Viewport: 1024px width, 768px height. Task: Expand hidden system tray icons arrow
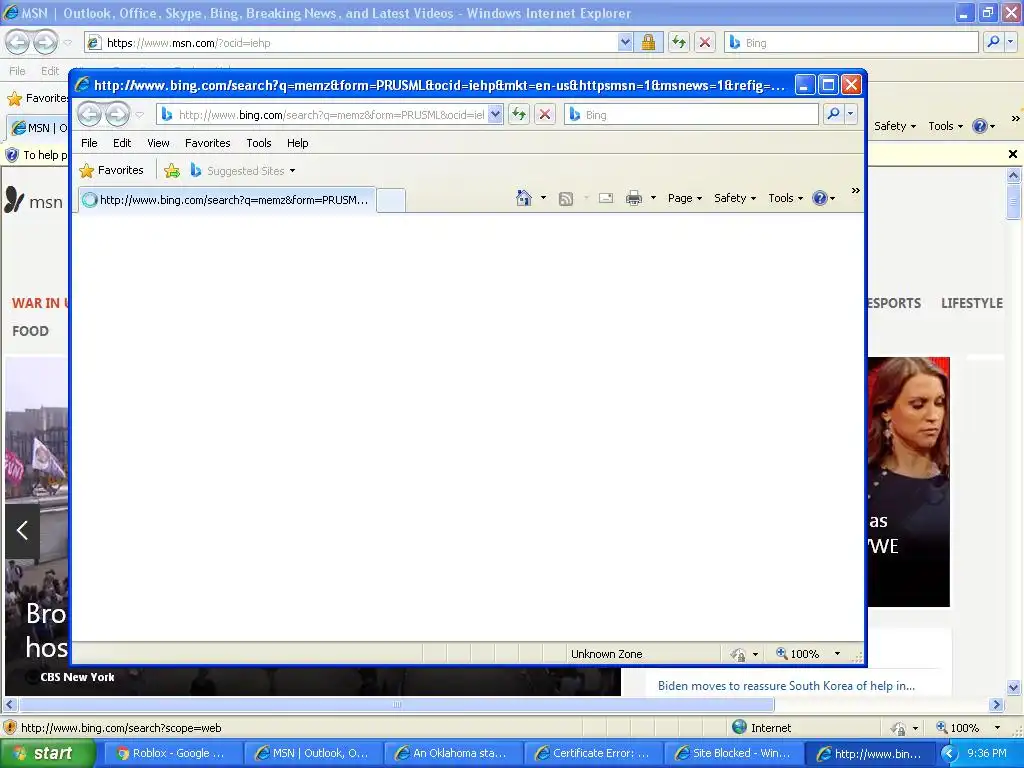click(949, 754)
